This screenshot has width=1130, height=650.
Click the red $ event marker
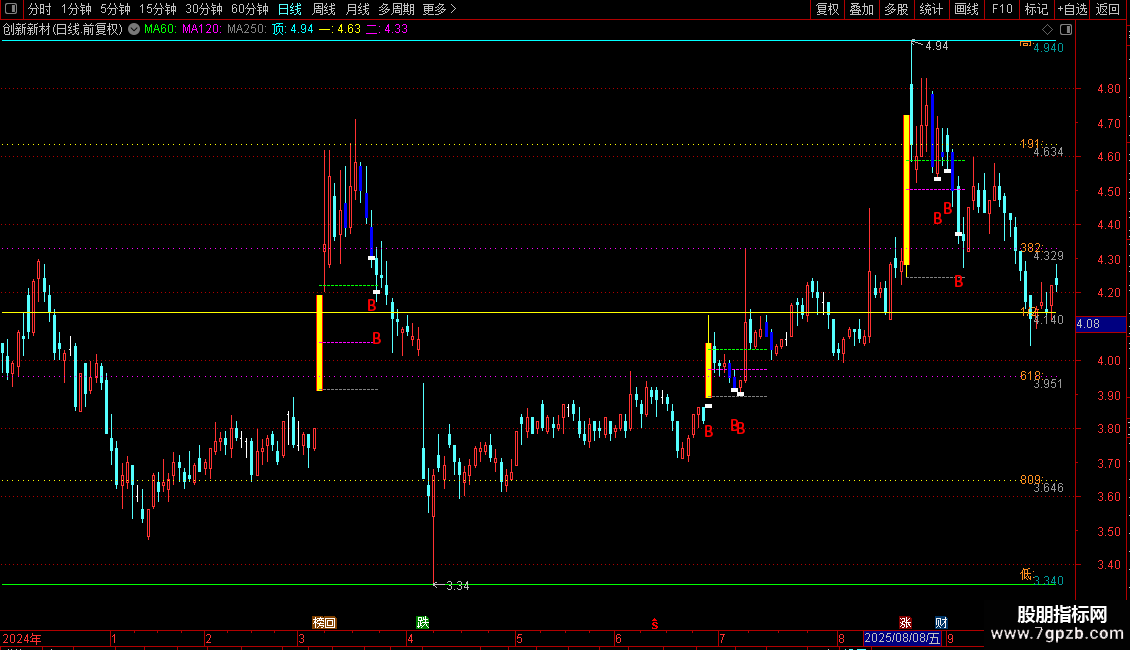[x=654, y=624]
